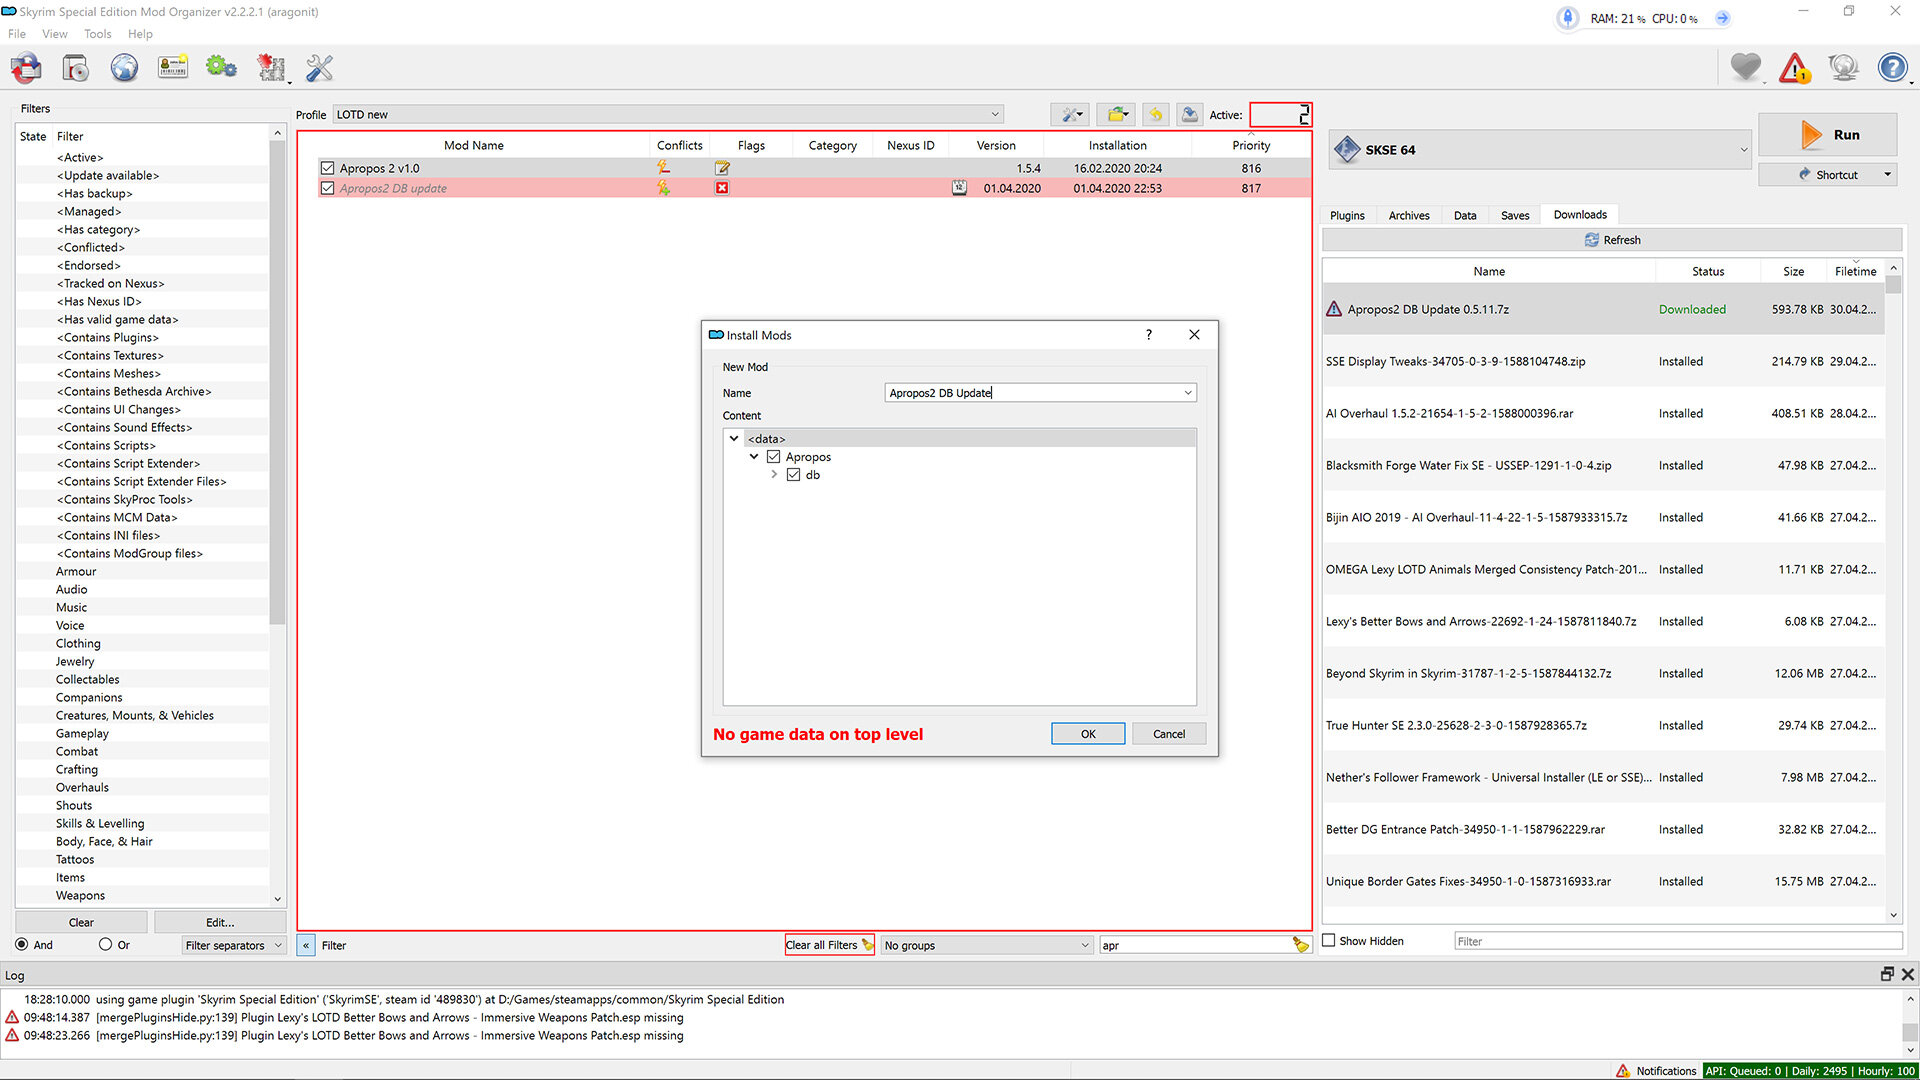Click the Clear filters button
1920x1080 pixels.
[81, 923]
